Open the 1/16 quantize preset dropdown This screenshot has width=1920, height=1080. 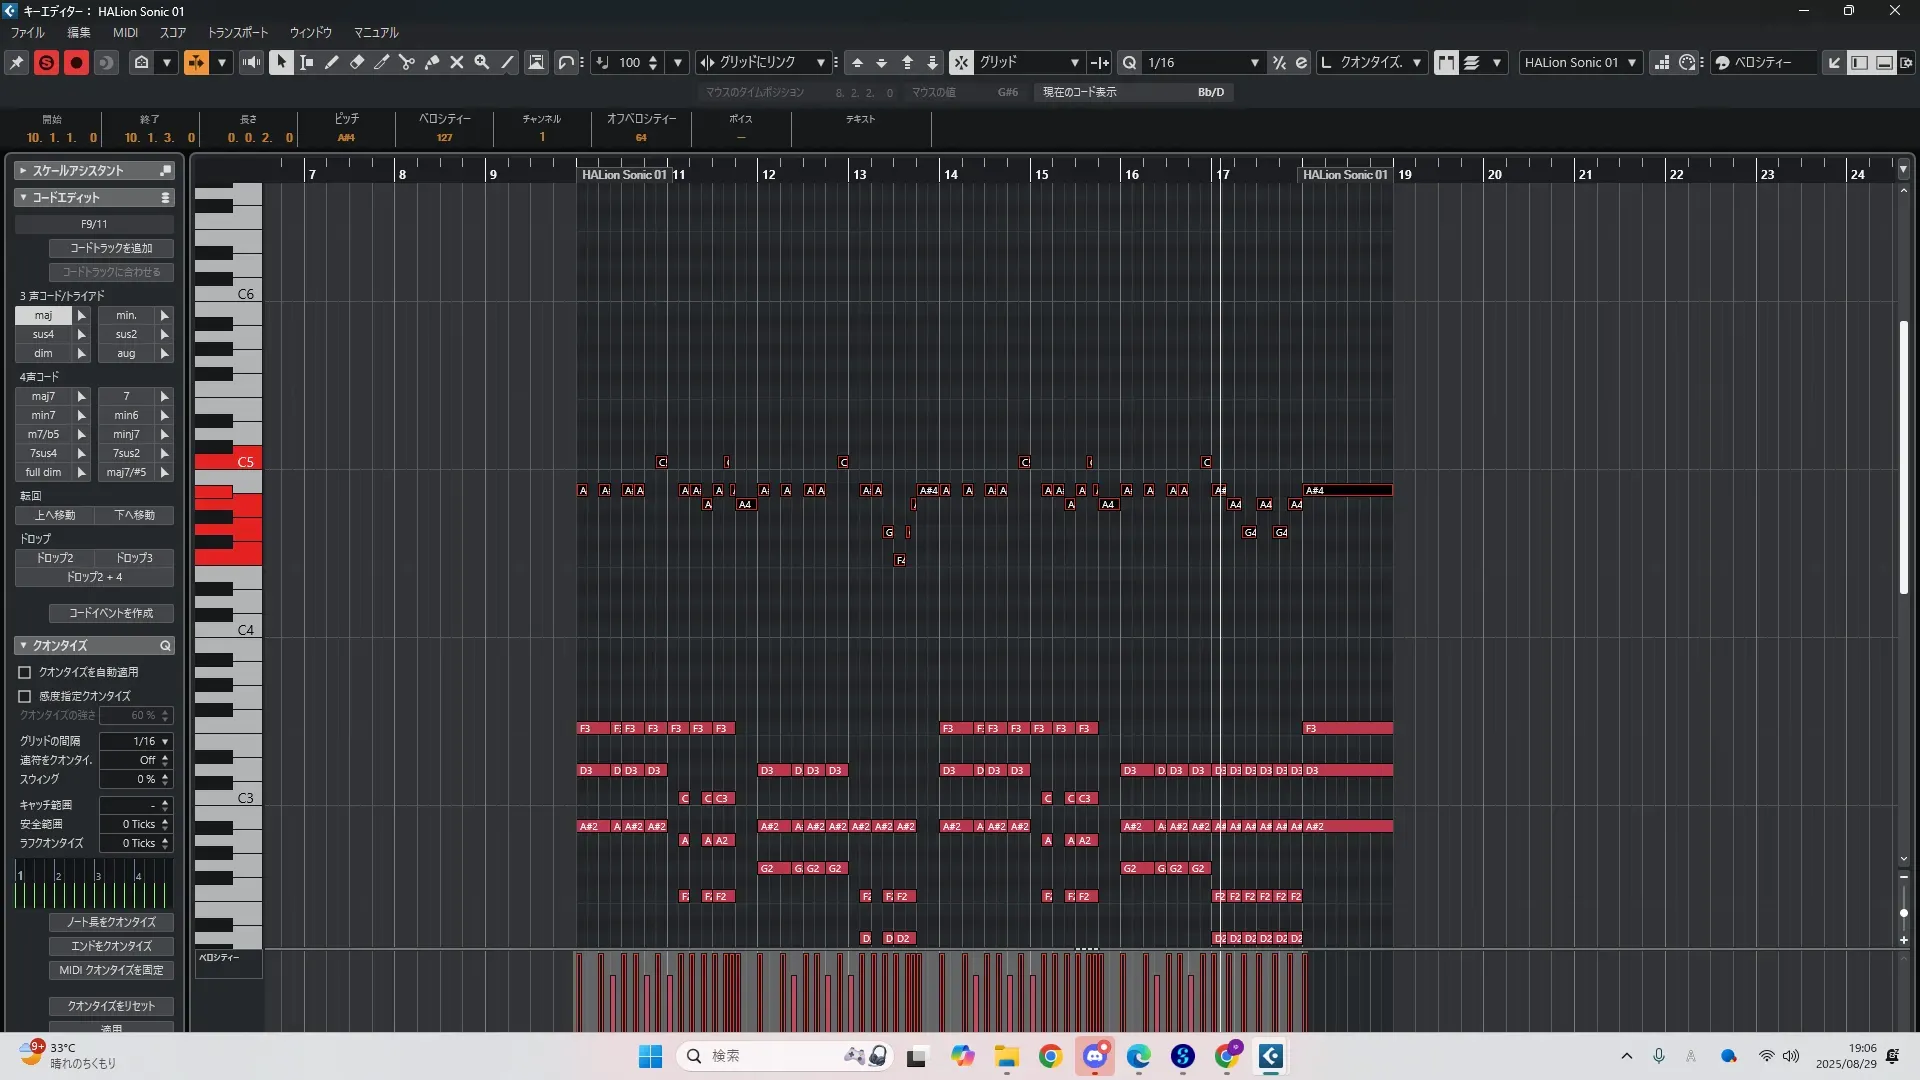1254,62
